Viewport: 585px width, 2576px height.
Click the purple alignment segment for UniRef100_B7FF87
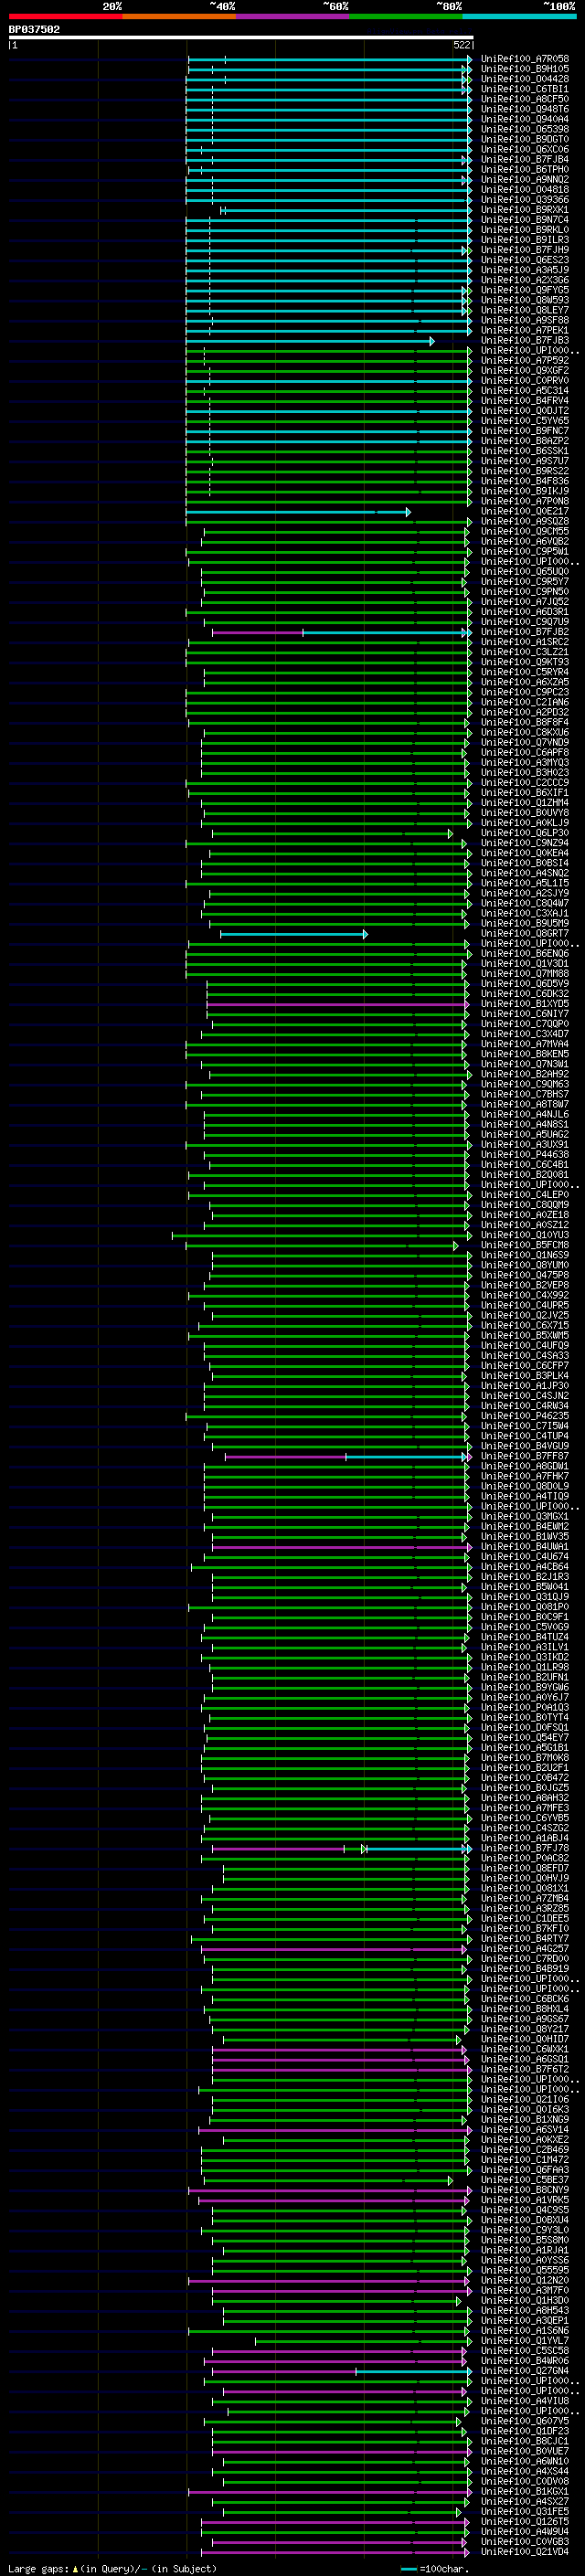tap(285, 1456)
